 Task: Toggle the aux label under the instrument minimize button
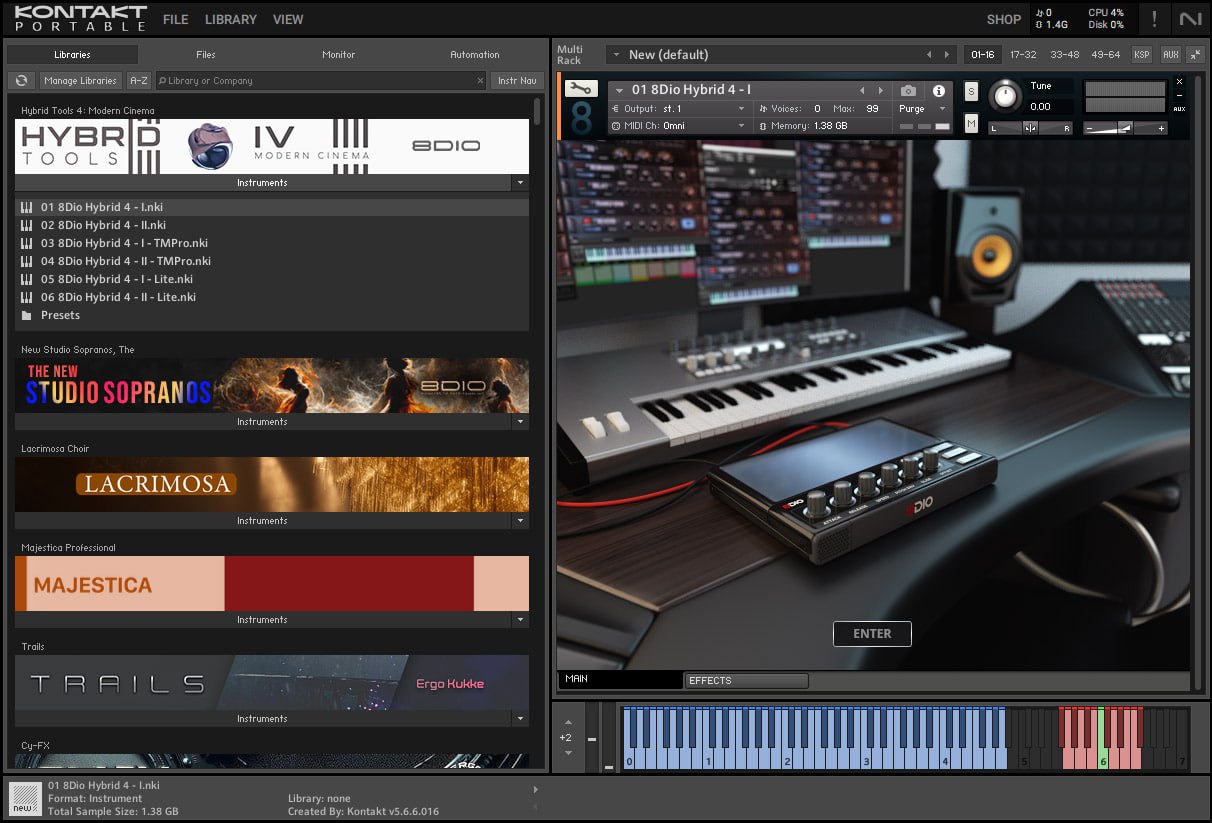pyautogui.click(x=1179, y=108)
